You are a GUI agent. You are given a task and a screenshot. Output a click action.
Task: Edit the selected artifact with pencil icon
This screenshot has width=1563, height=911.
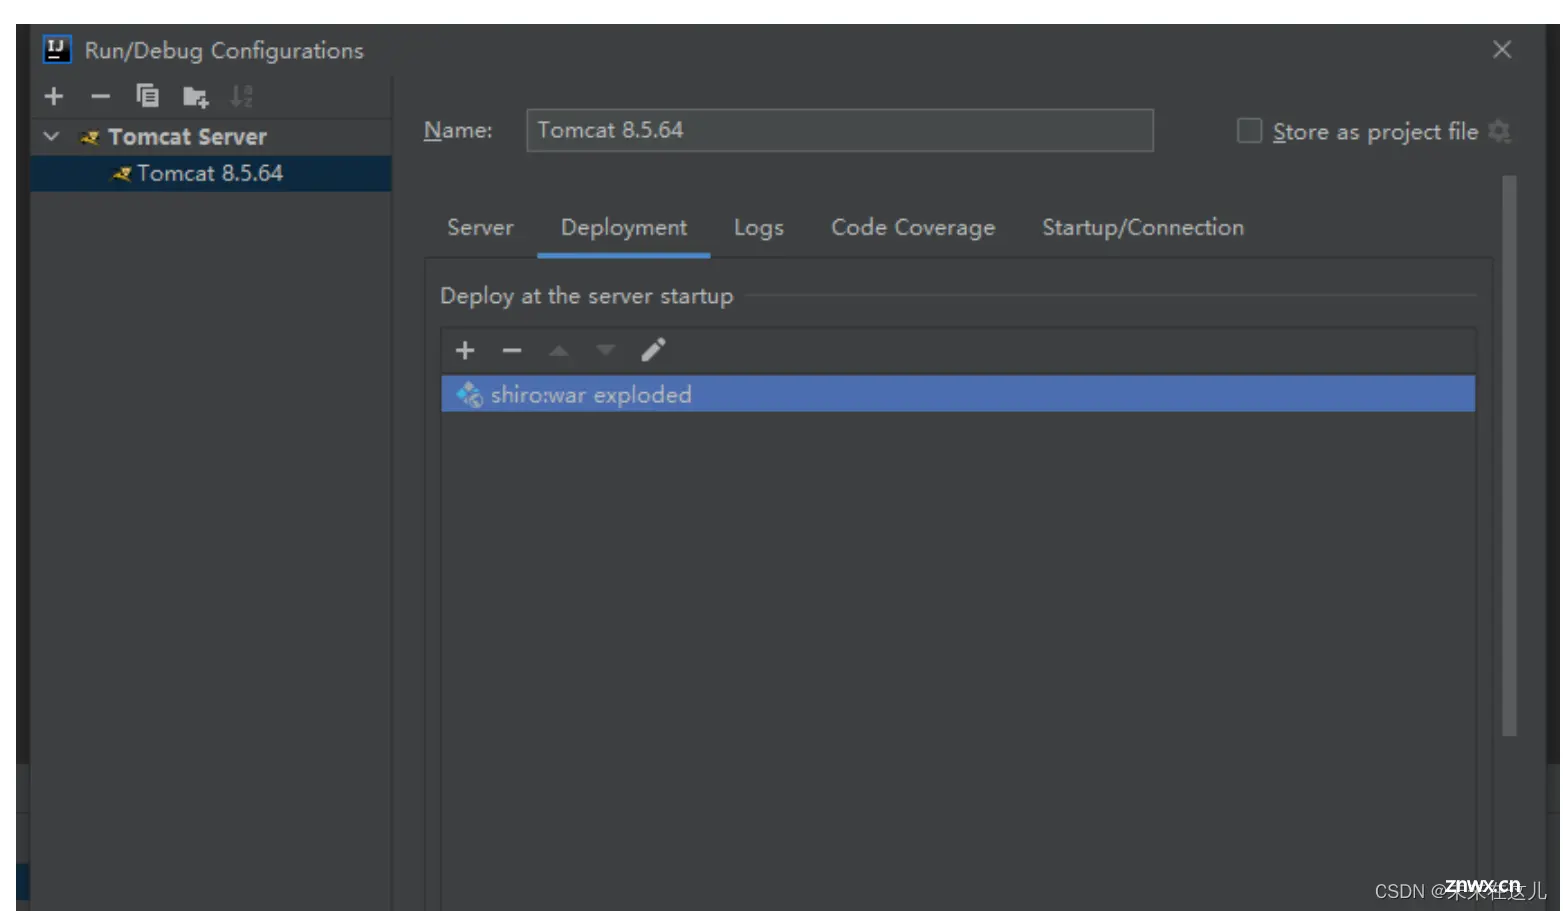(653, 350)
